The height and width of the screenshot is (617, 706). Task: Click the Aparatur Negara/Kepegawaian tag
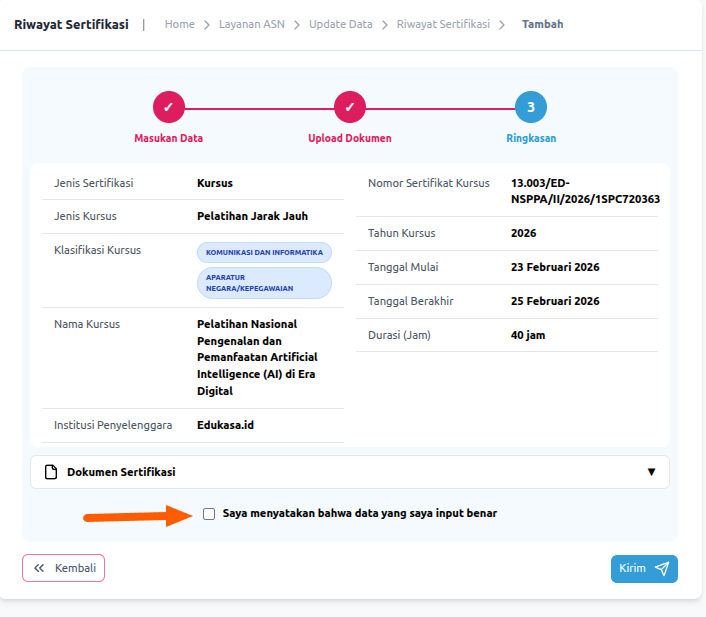pyautogui.click(x=264, y=282)
